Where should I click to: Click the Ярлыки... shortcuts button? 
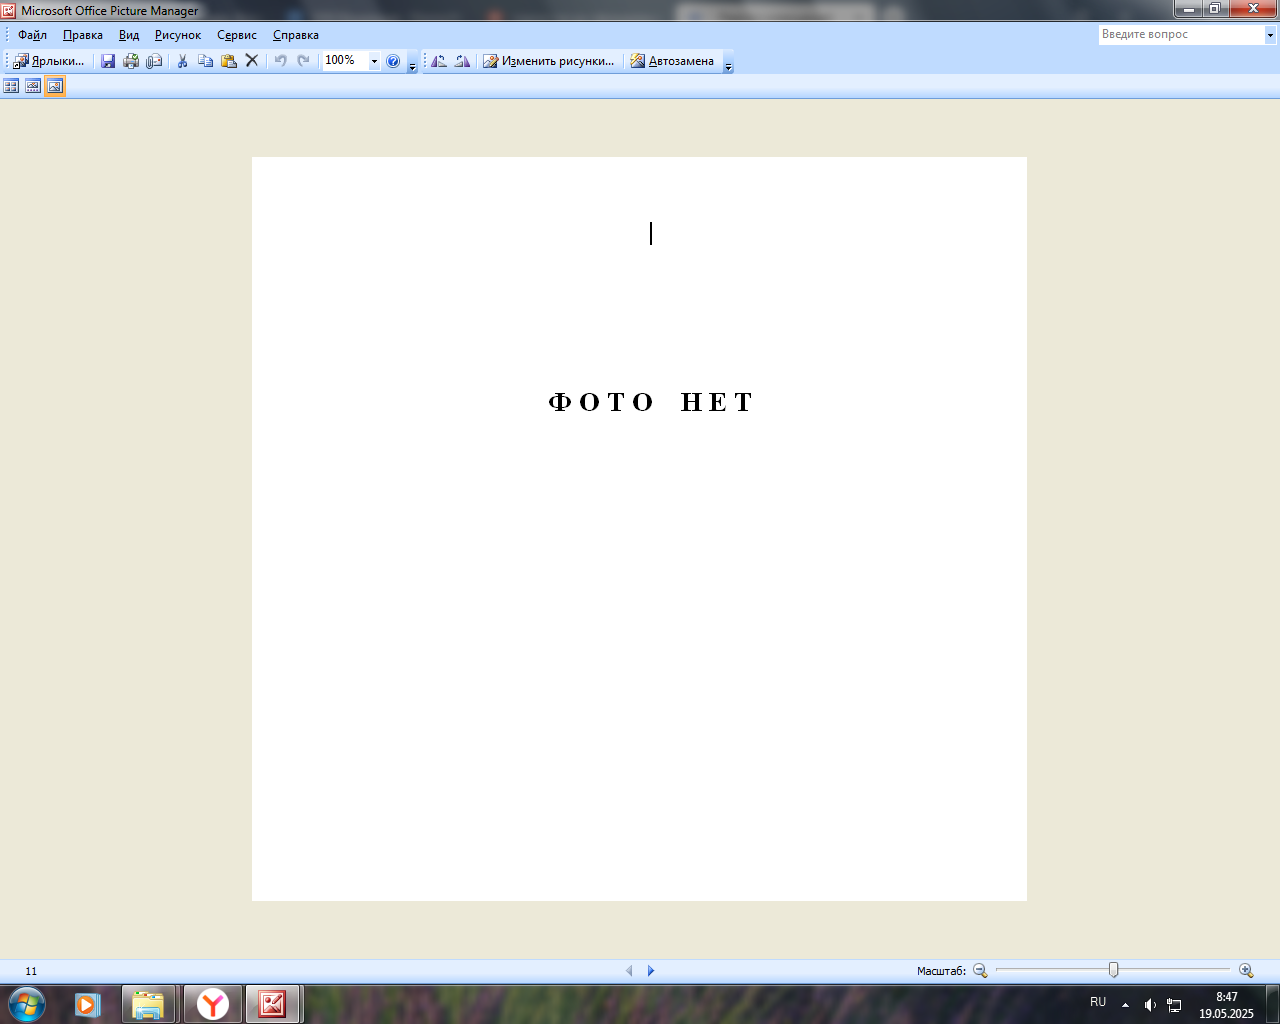[x=49, y=61]
